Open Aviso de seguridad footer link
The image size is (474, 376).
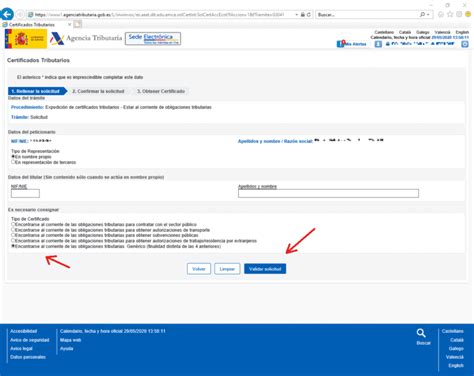point(30,340)
